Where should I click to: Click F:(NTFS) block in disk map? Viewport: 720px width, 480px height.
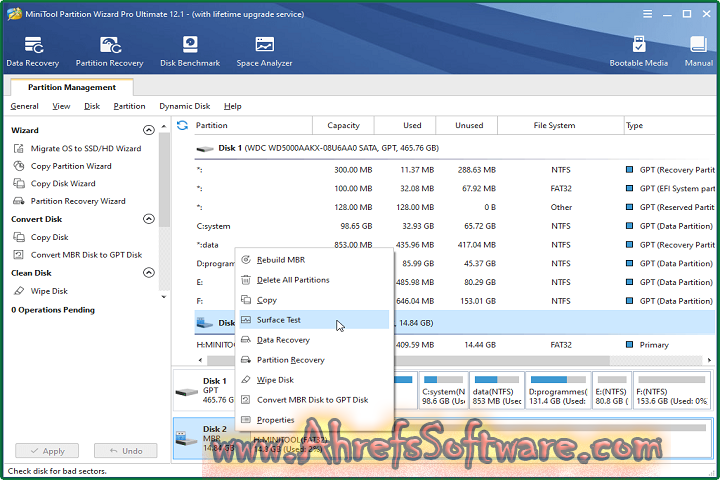coord(672,391)
